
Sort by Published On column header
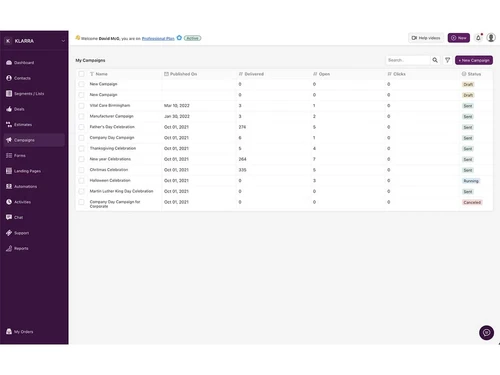coord(180,74)
